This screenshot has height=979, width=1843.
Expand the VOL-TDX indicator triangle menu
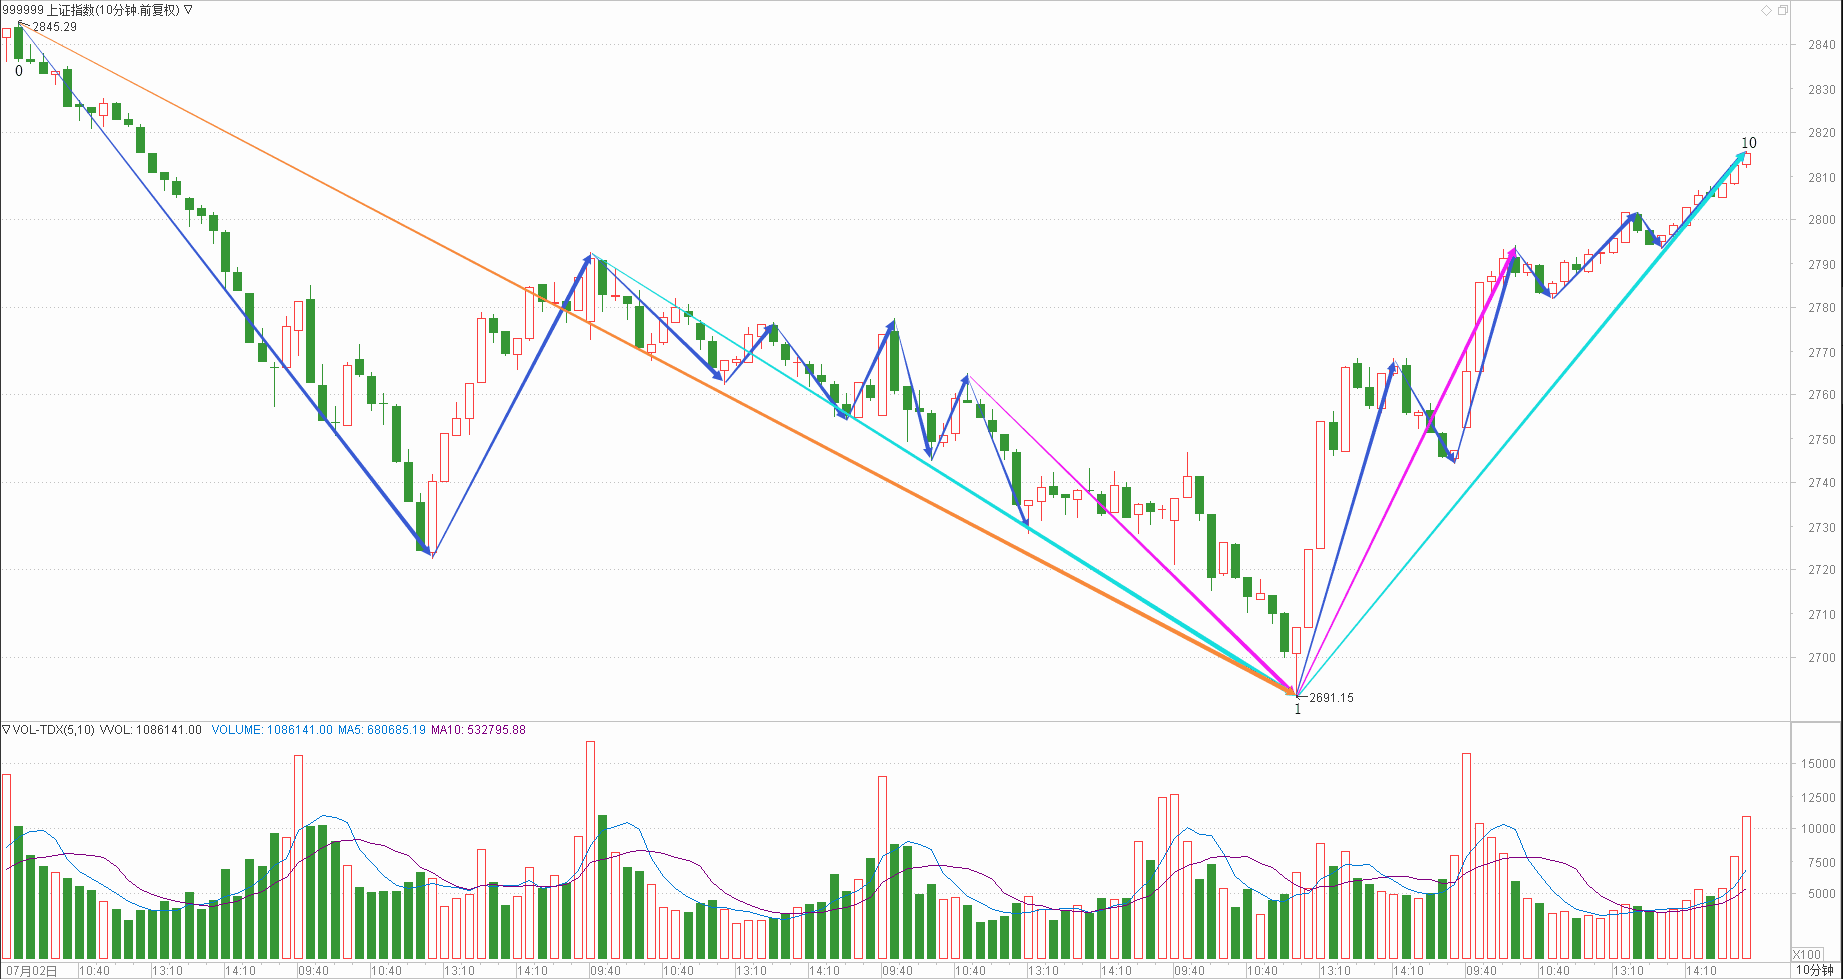pos(6,730)
